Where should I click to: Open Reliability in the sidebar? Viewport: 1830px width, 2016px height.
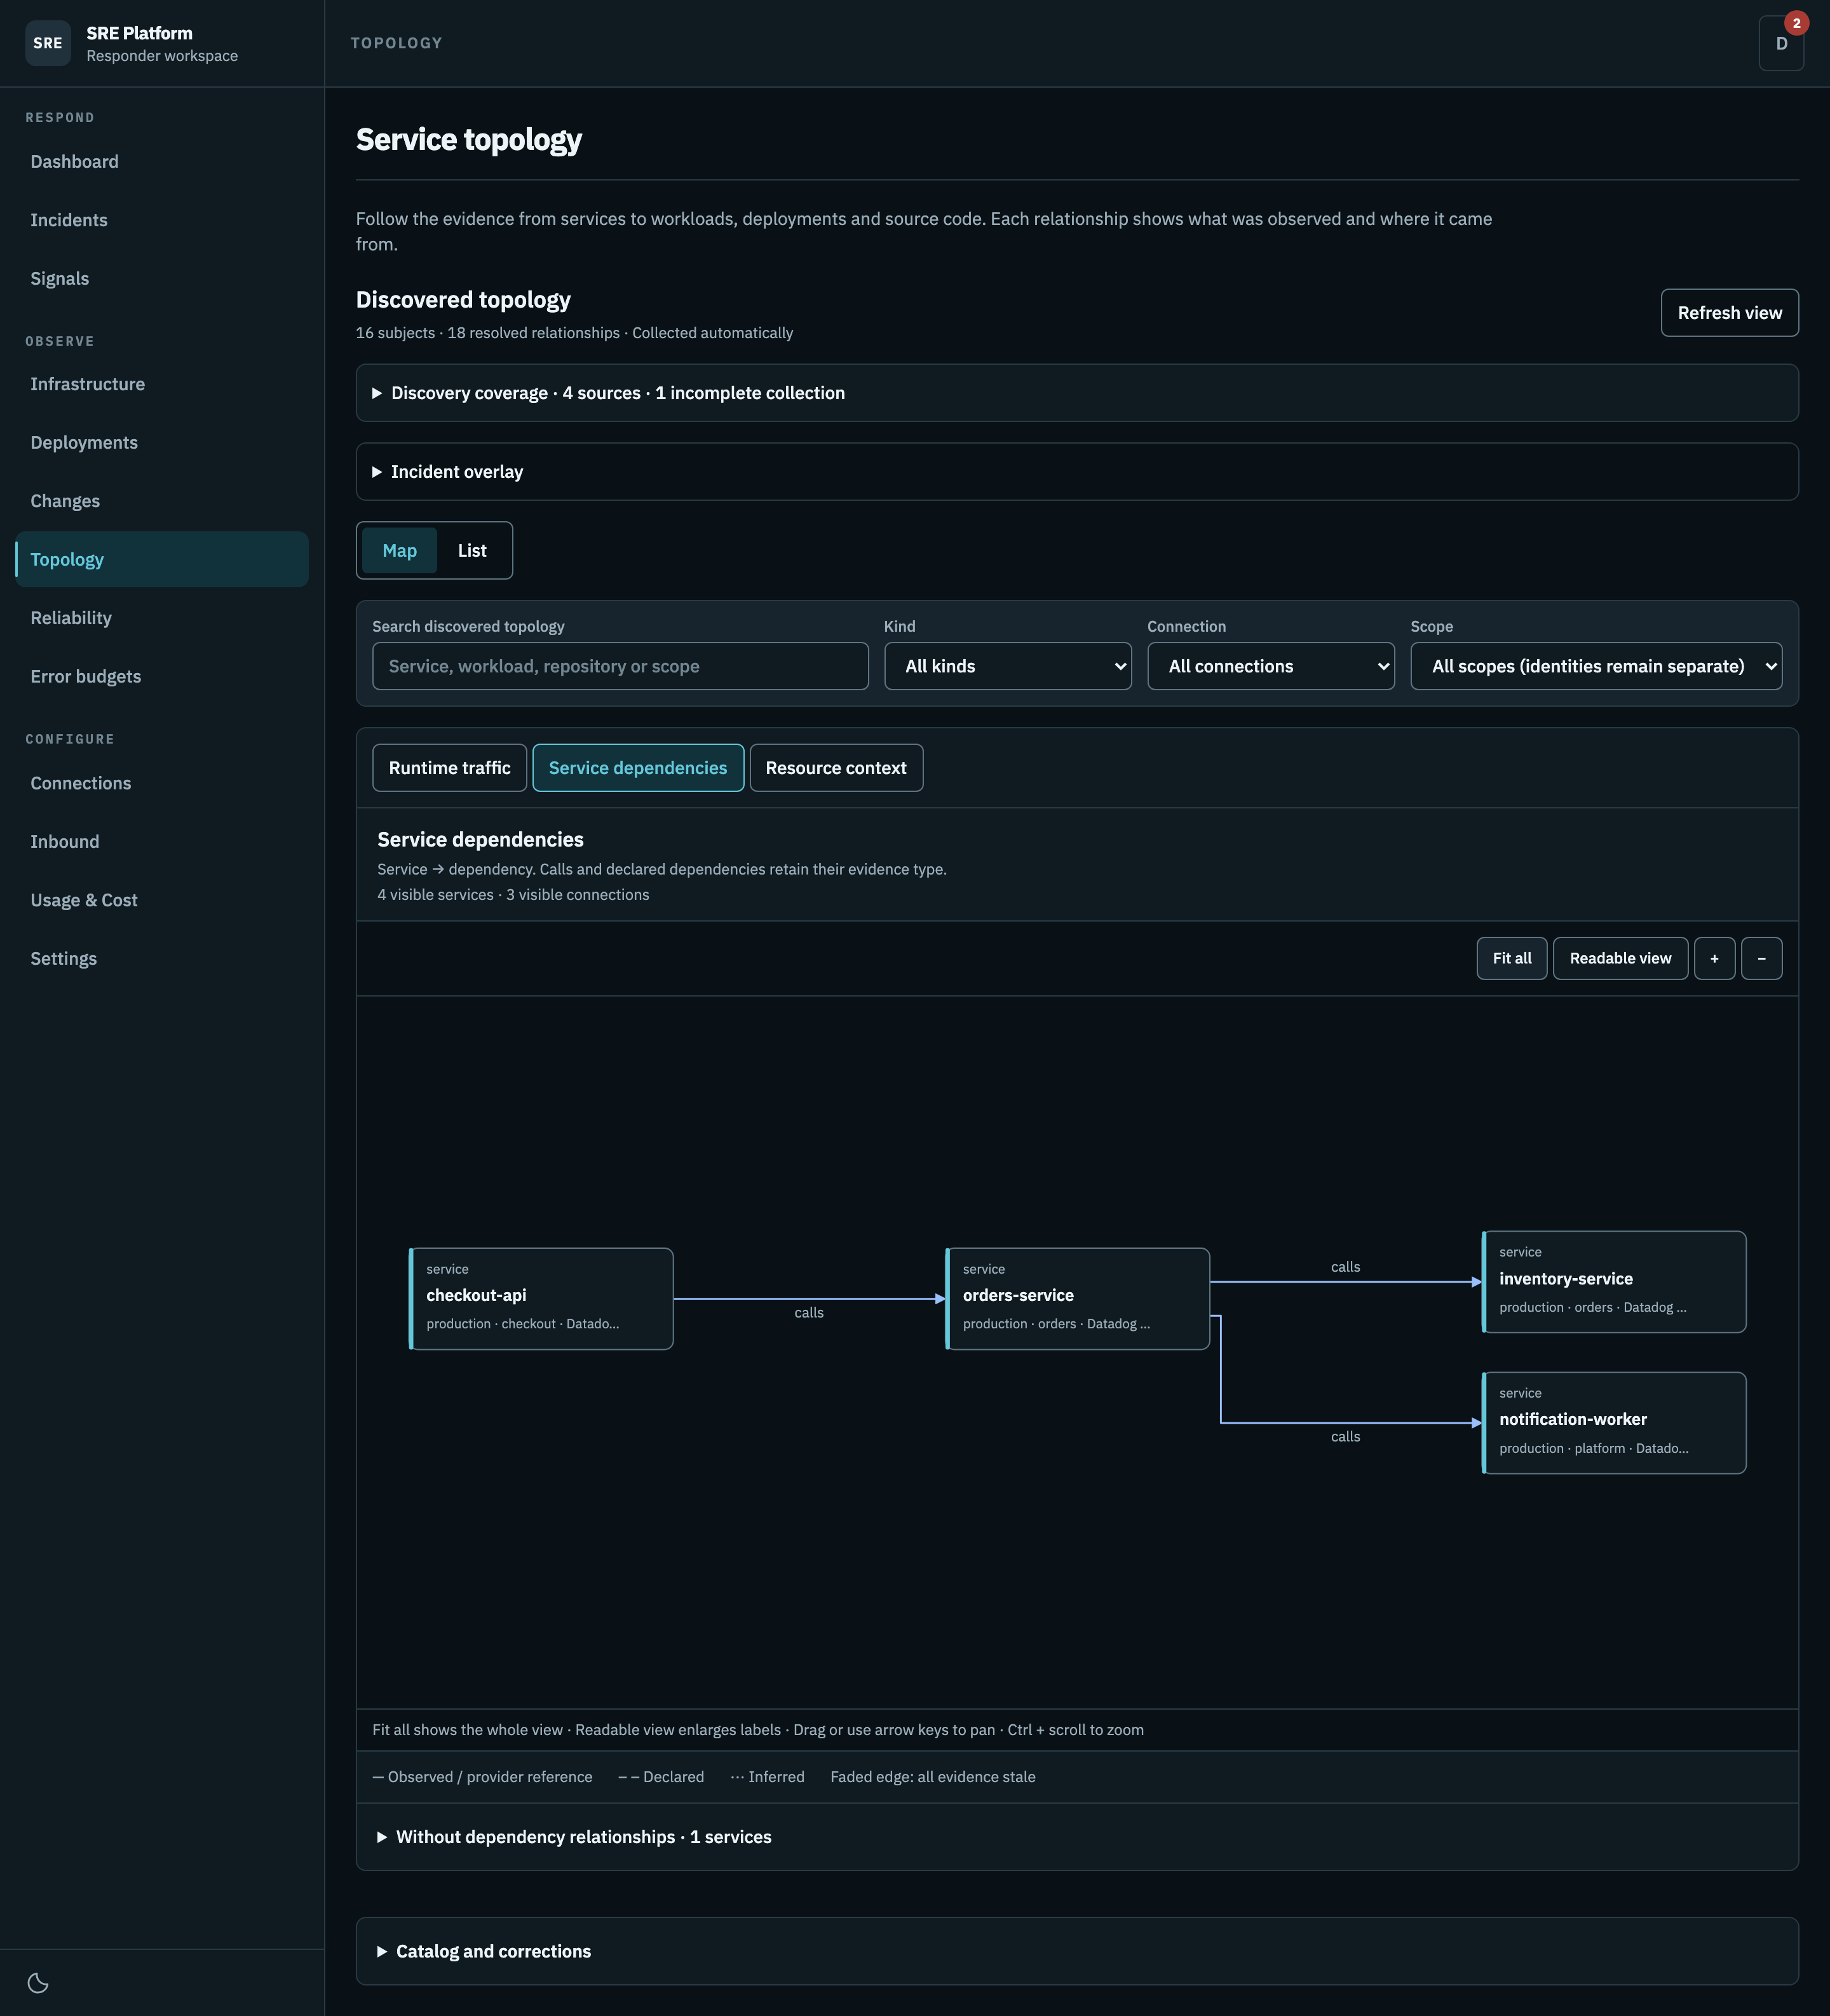point(162,618)
